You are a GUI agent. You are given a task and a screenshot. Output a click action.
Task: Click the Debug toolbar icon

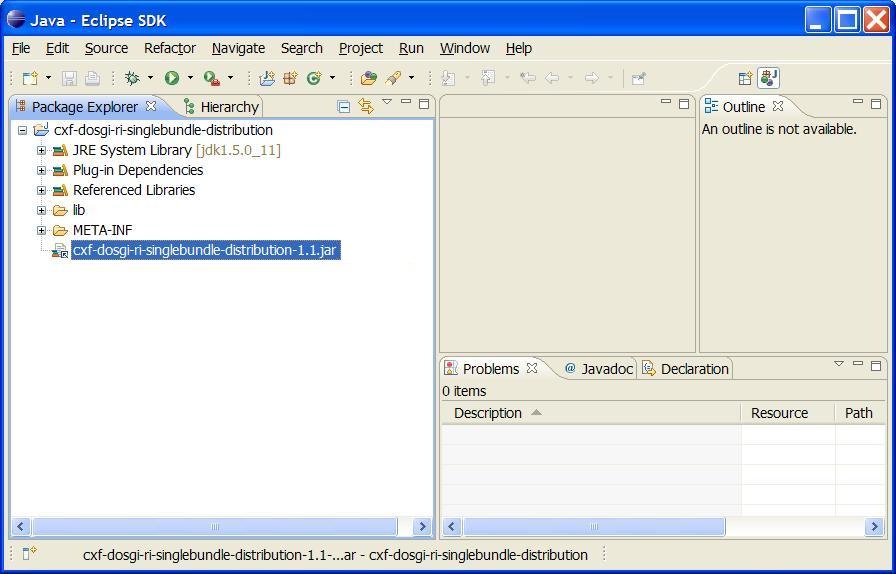(x=131, y=78)
